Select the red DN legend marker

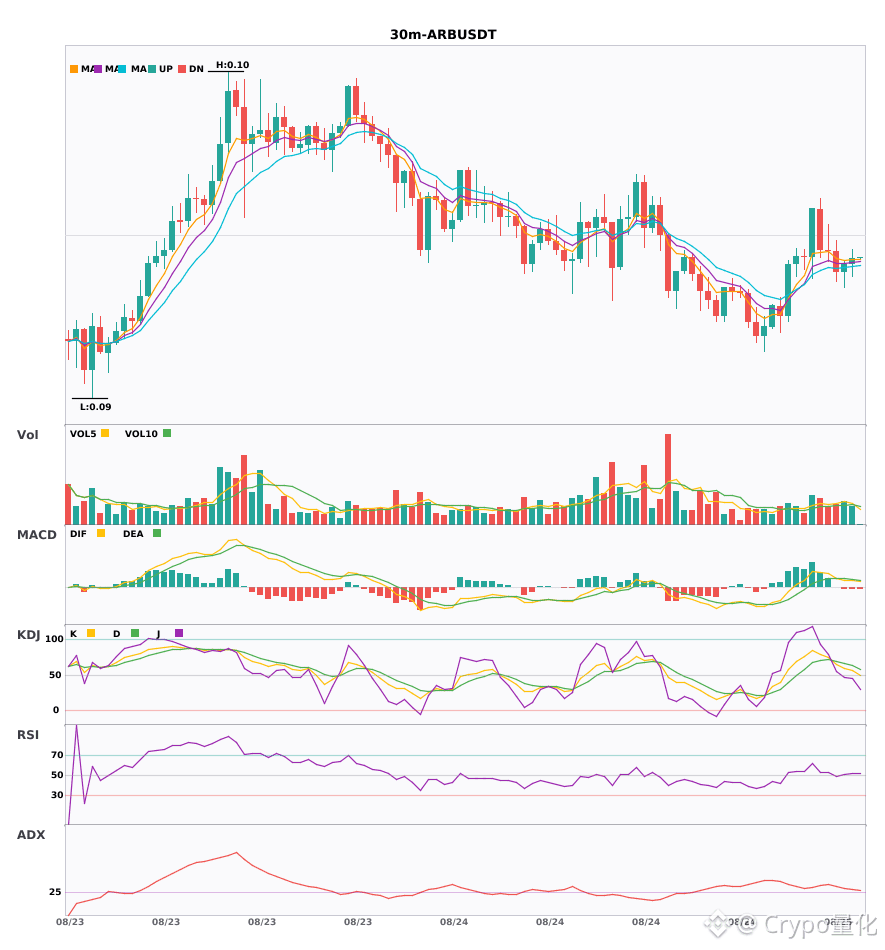(x=182, y=69)
